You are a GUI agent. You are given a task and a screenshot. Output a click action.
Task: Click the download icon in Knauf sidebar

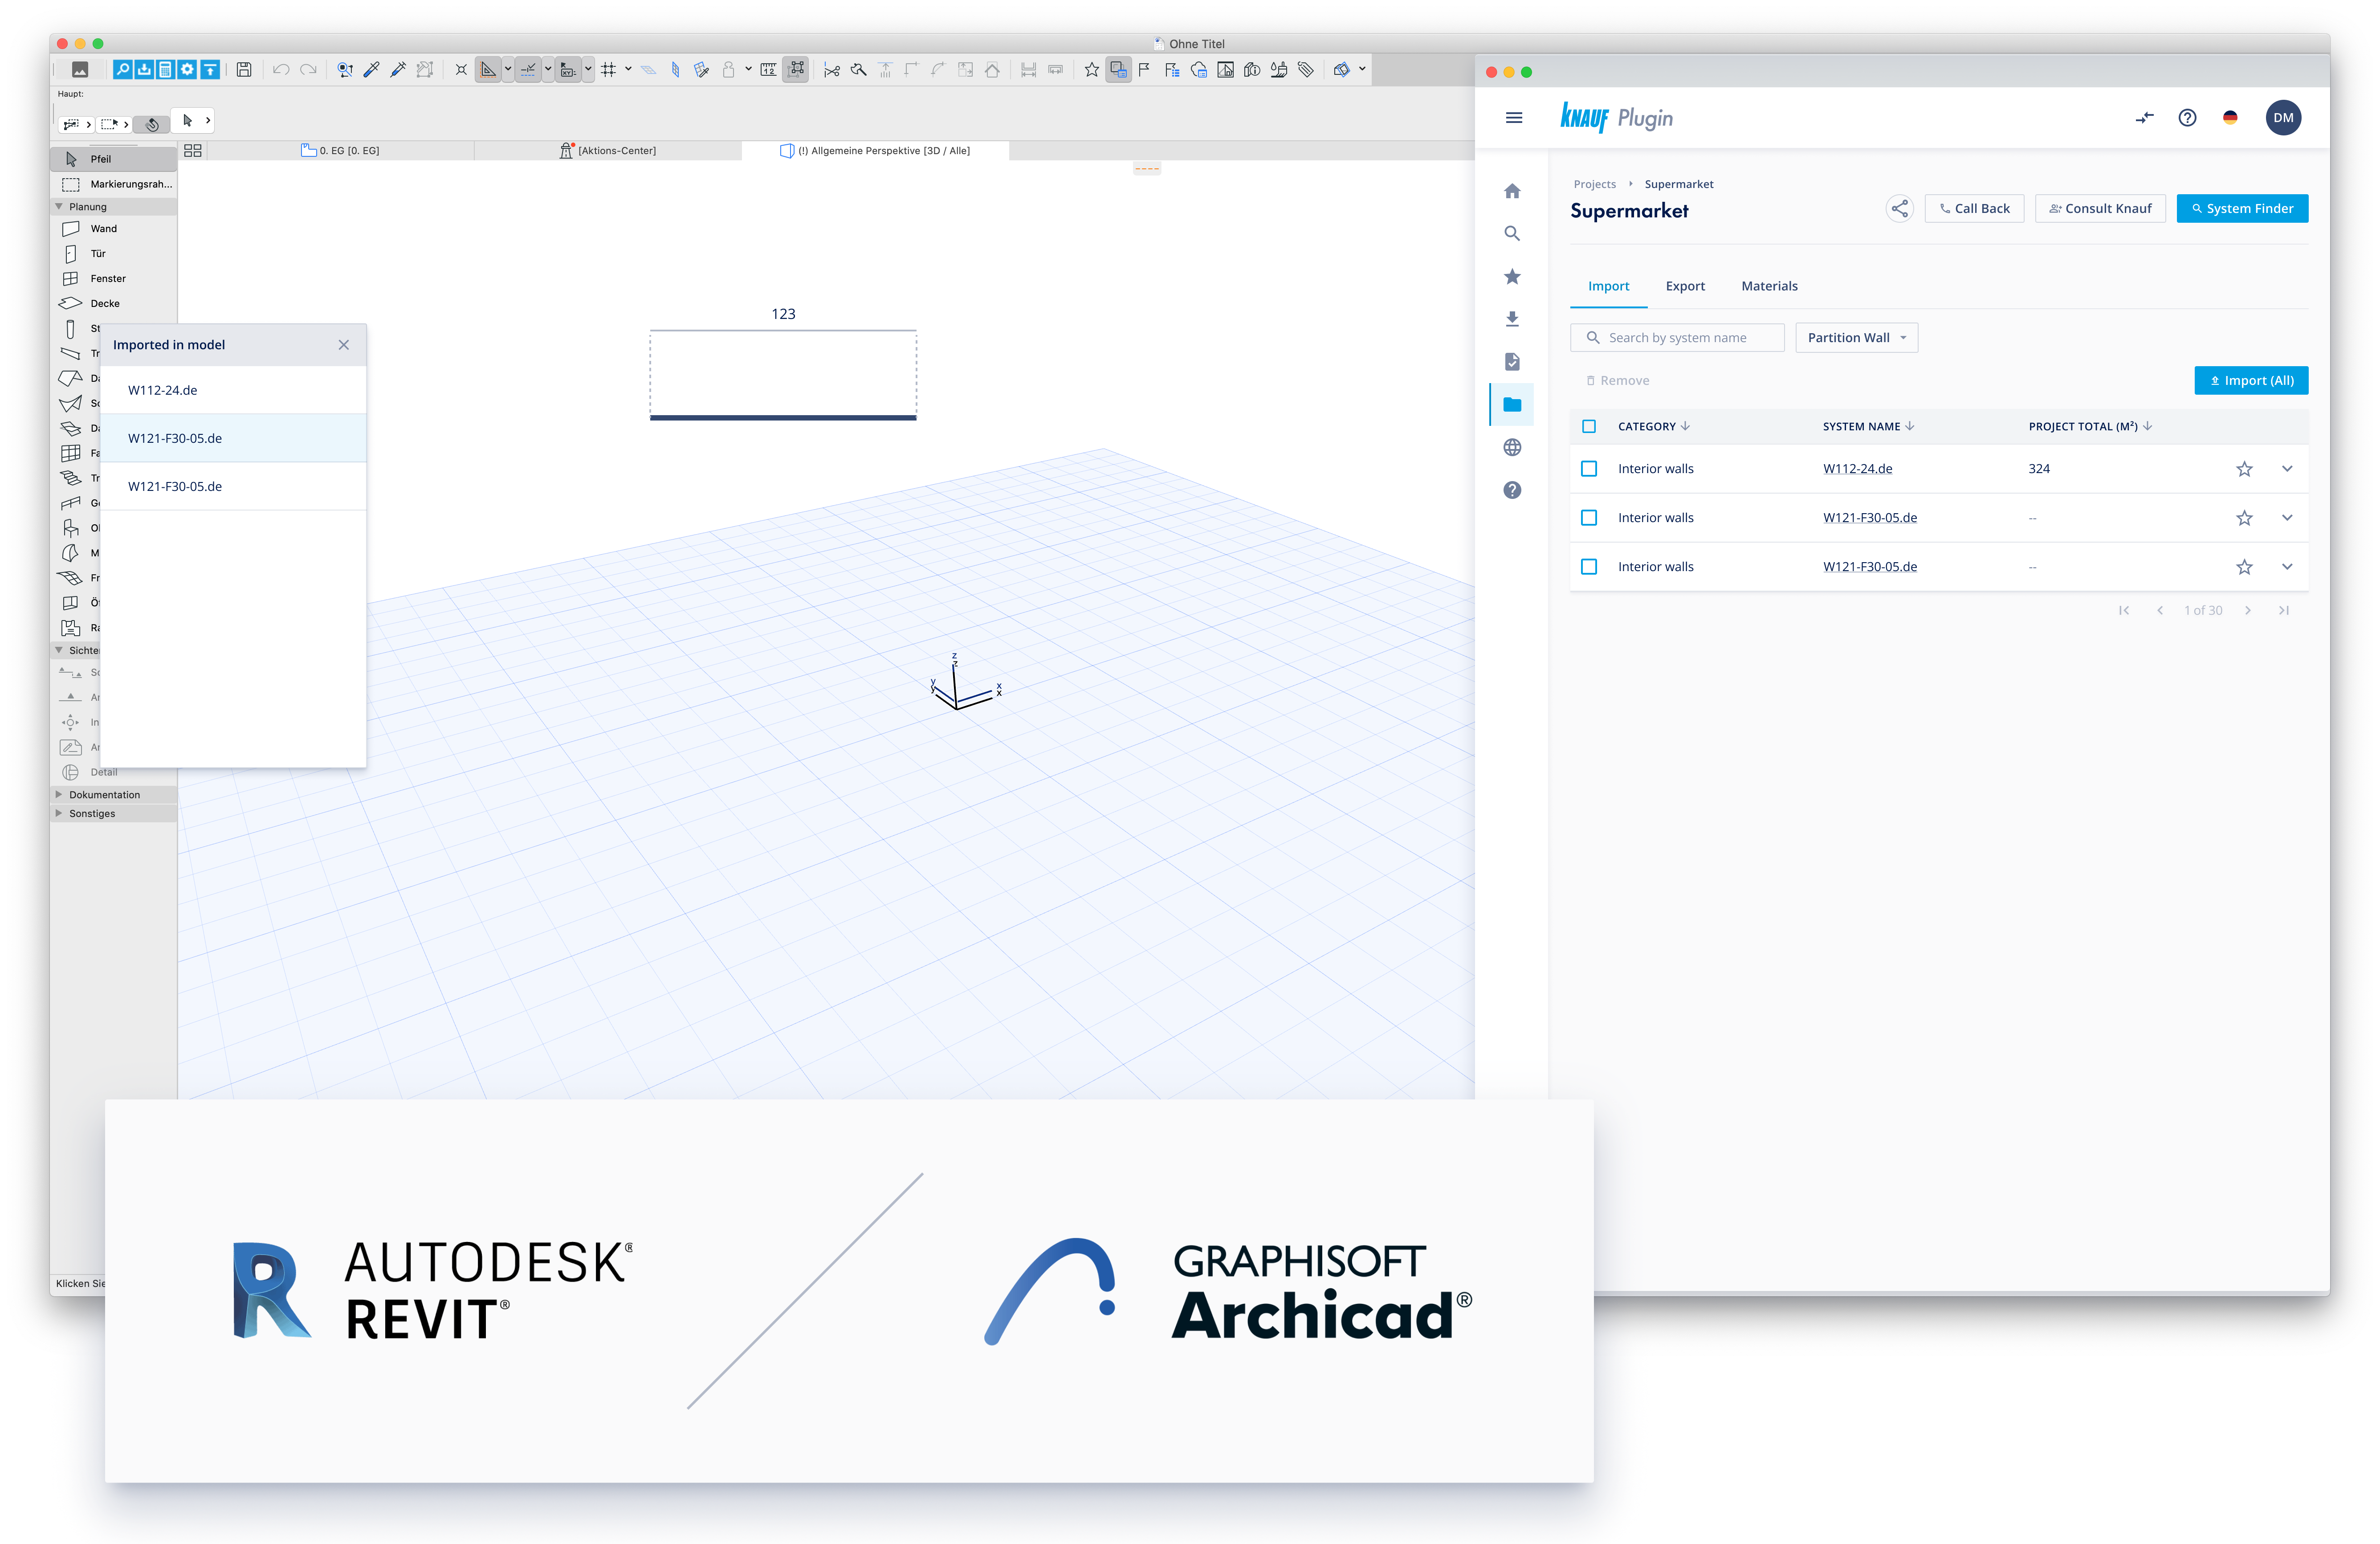click(1512, 319)
